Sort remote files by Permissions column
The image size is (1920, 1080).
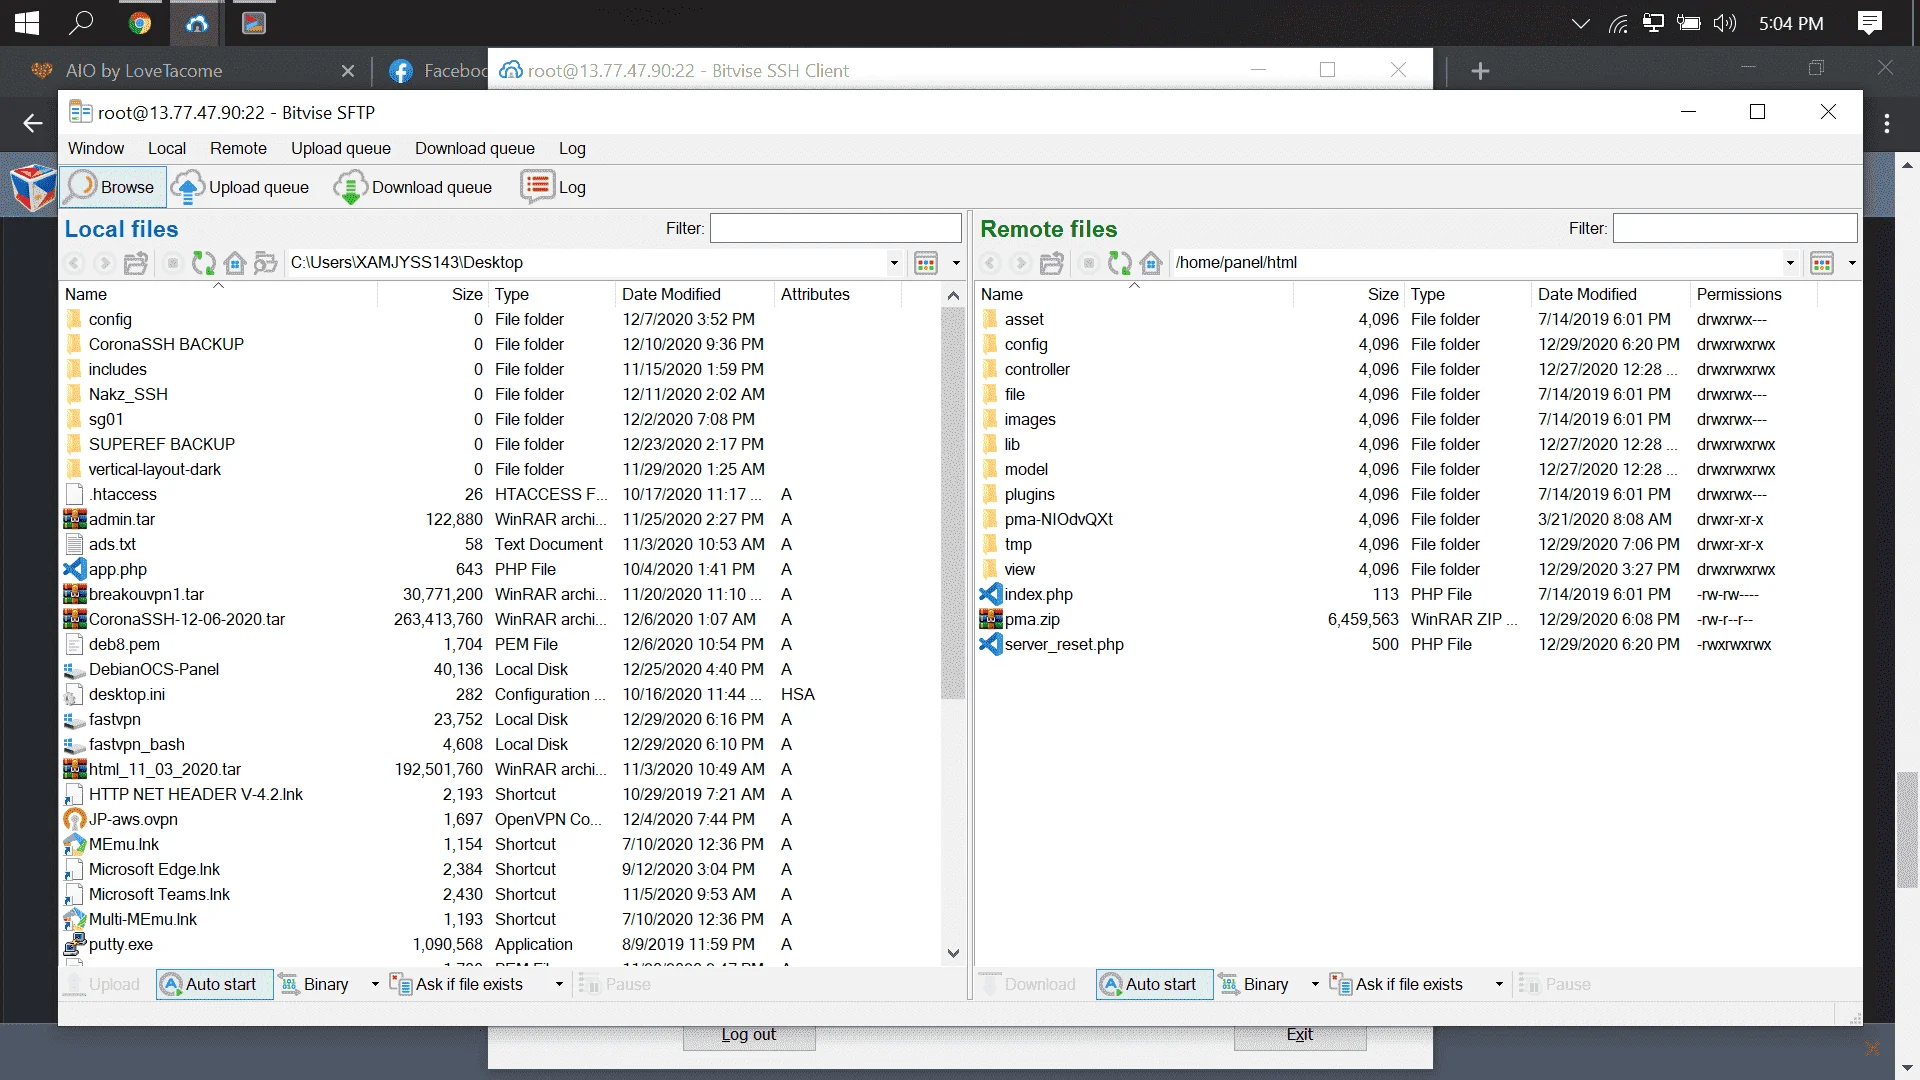click(x=1752, y=294)
